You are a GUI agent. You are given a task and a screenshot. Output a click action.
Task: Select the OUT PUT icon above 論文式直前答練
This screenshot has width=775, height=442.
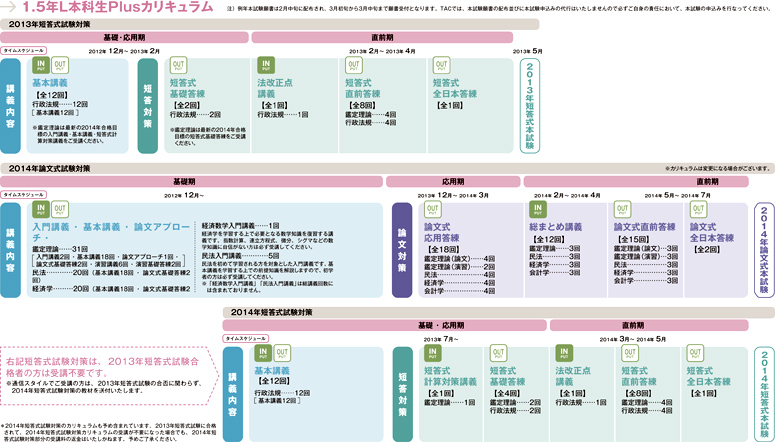point(625,210)
